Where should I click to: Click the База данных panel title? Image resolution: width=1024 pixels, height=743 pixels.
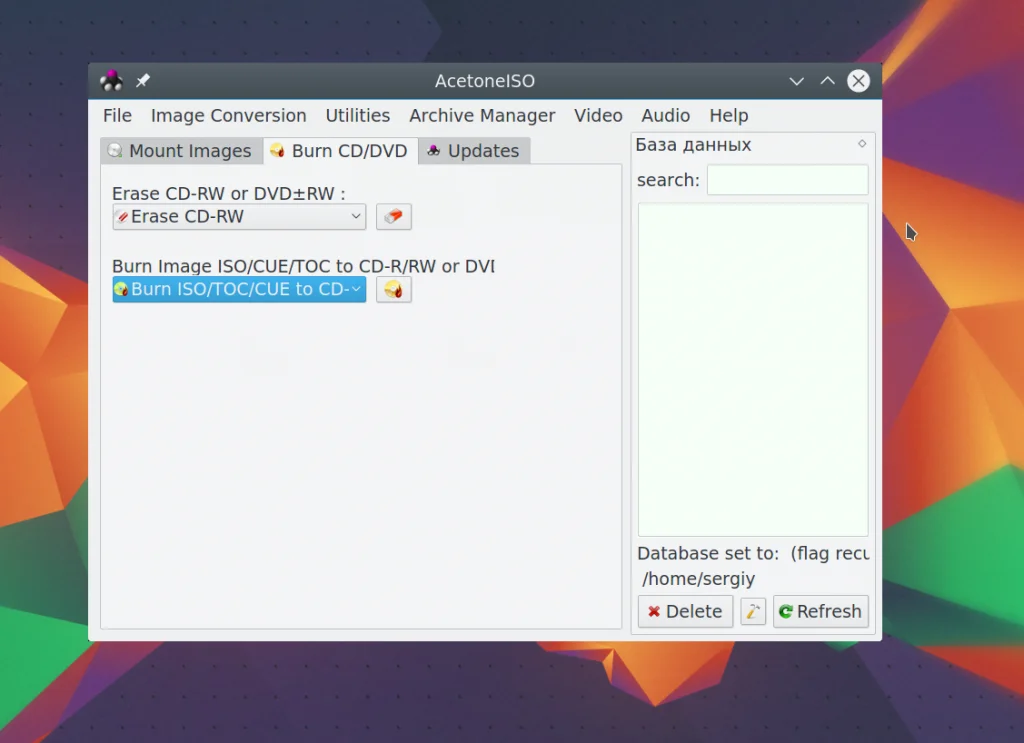(693, 145)
